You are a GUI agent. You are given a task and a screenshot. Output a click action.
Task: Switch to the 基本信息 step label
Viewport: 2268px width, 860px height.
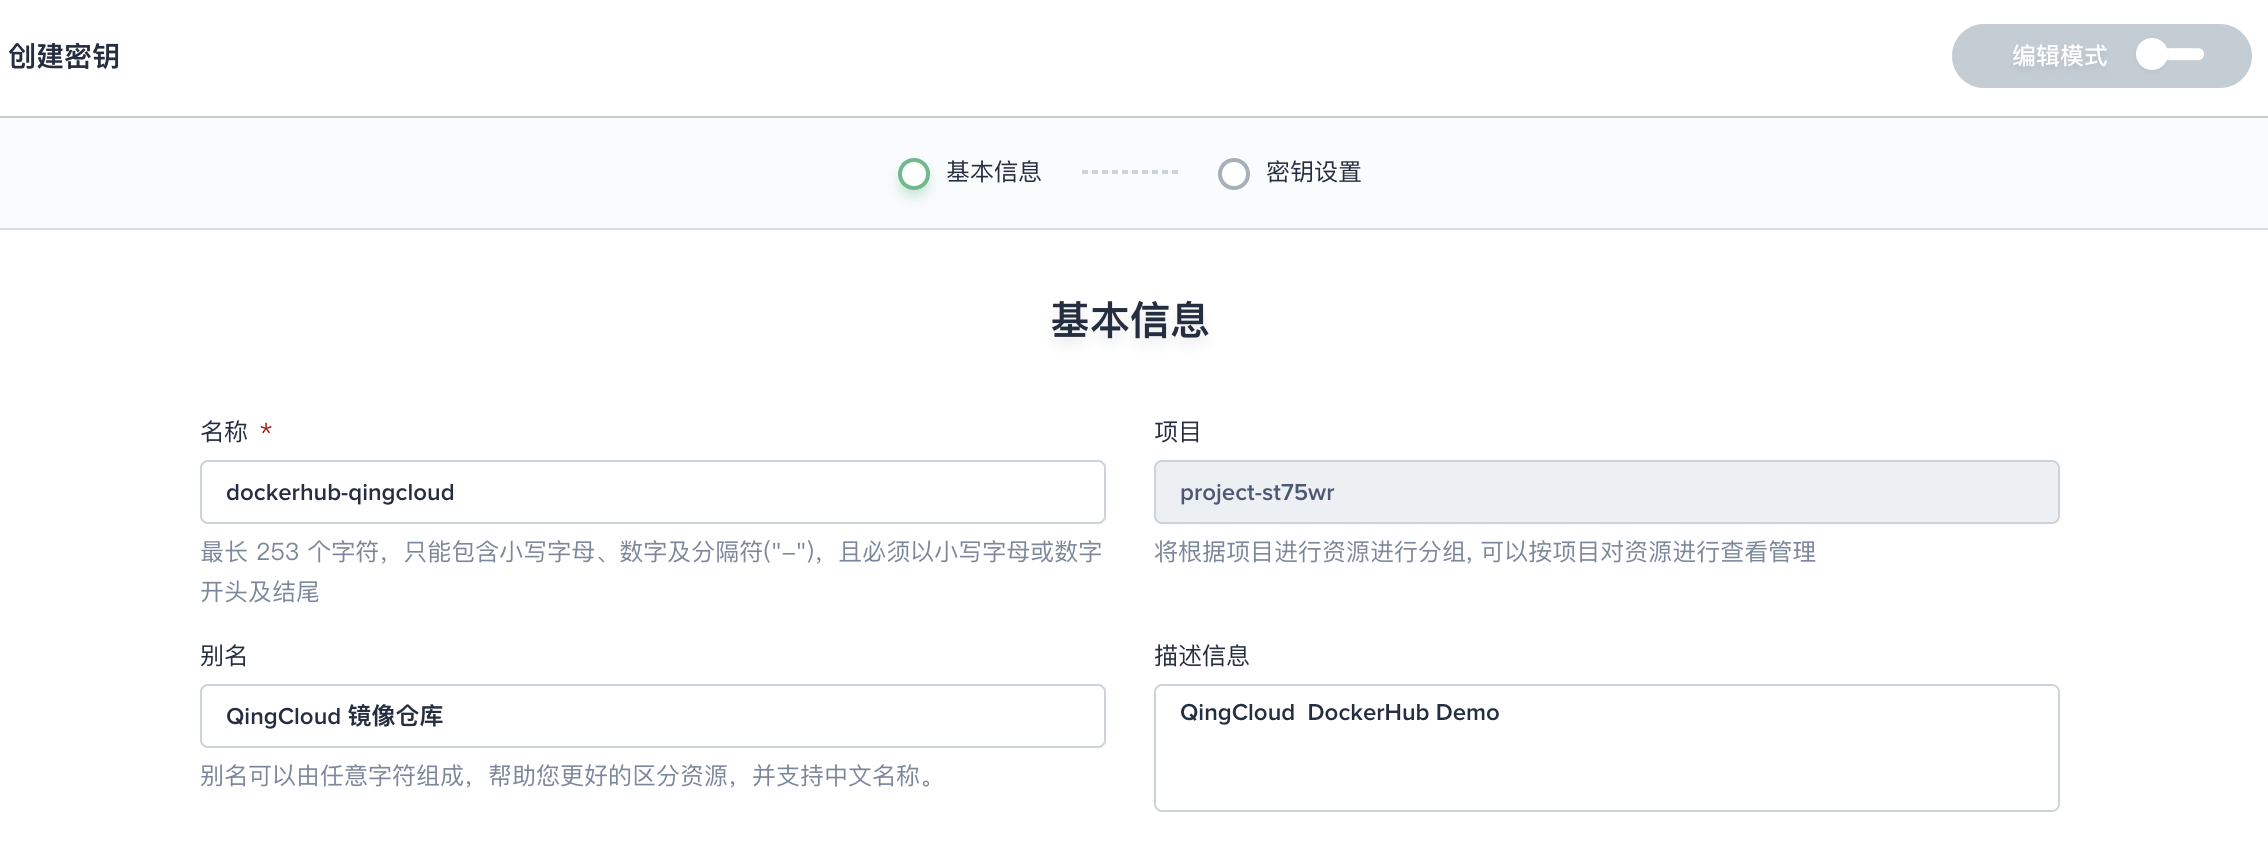point(993,173)
